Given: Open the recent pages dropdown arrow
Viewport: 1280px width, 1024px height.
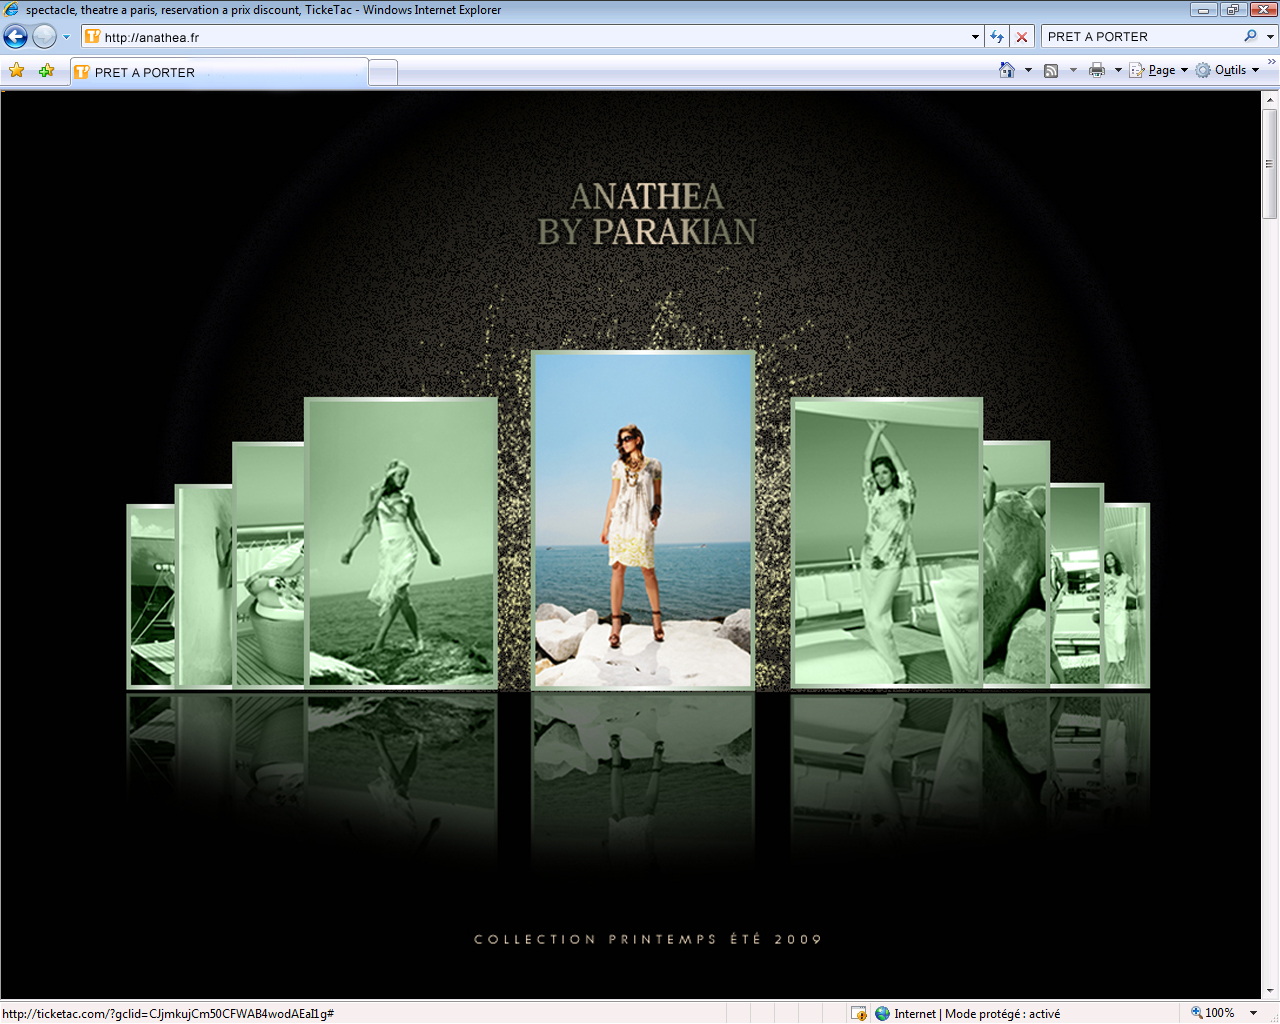Looking at the screenshot, I should point(67,37).
